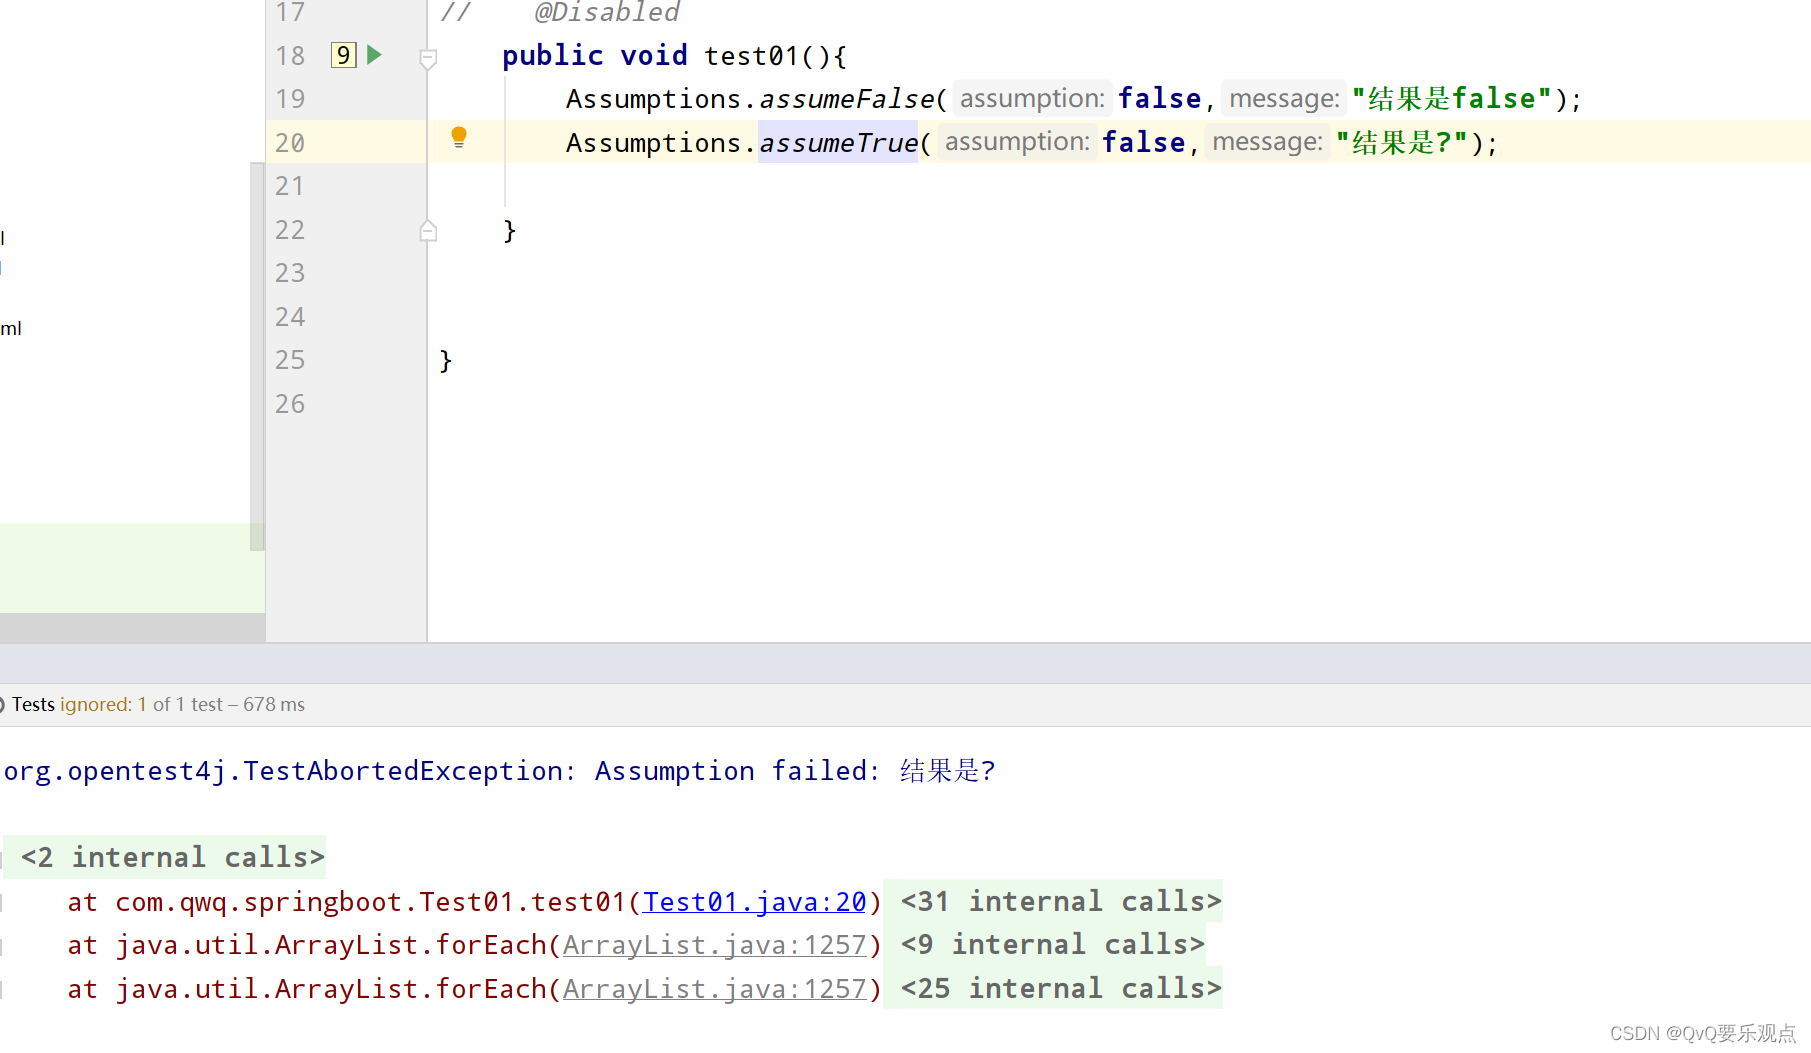Image resolution: width=1811 pixels, height=1053 pixels.
Task: Click the bookmark 9 gutter marker
Action: [x=343, y=55]
